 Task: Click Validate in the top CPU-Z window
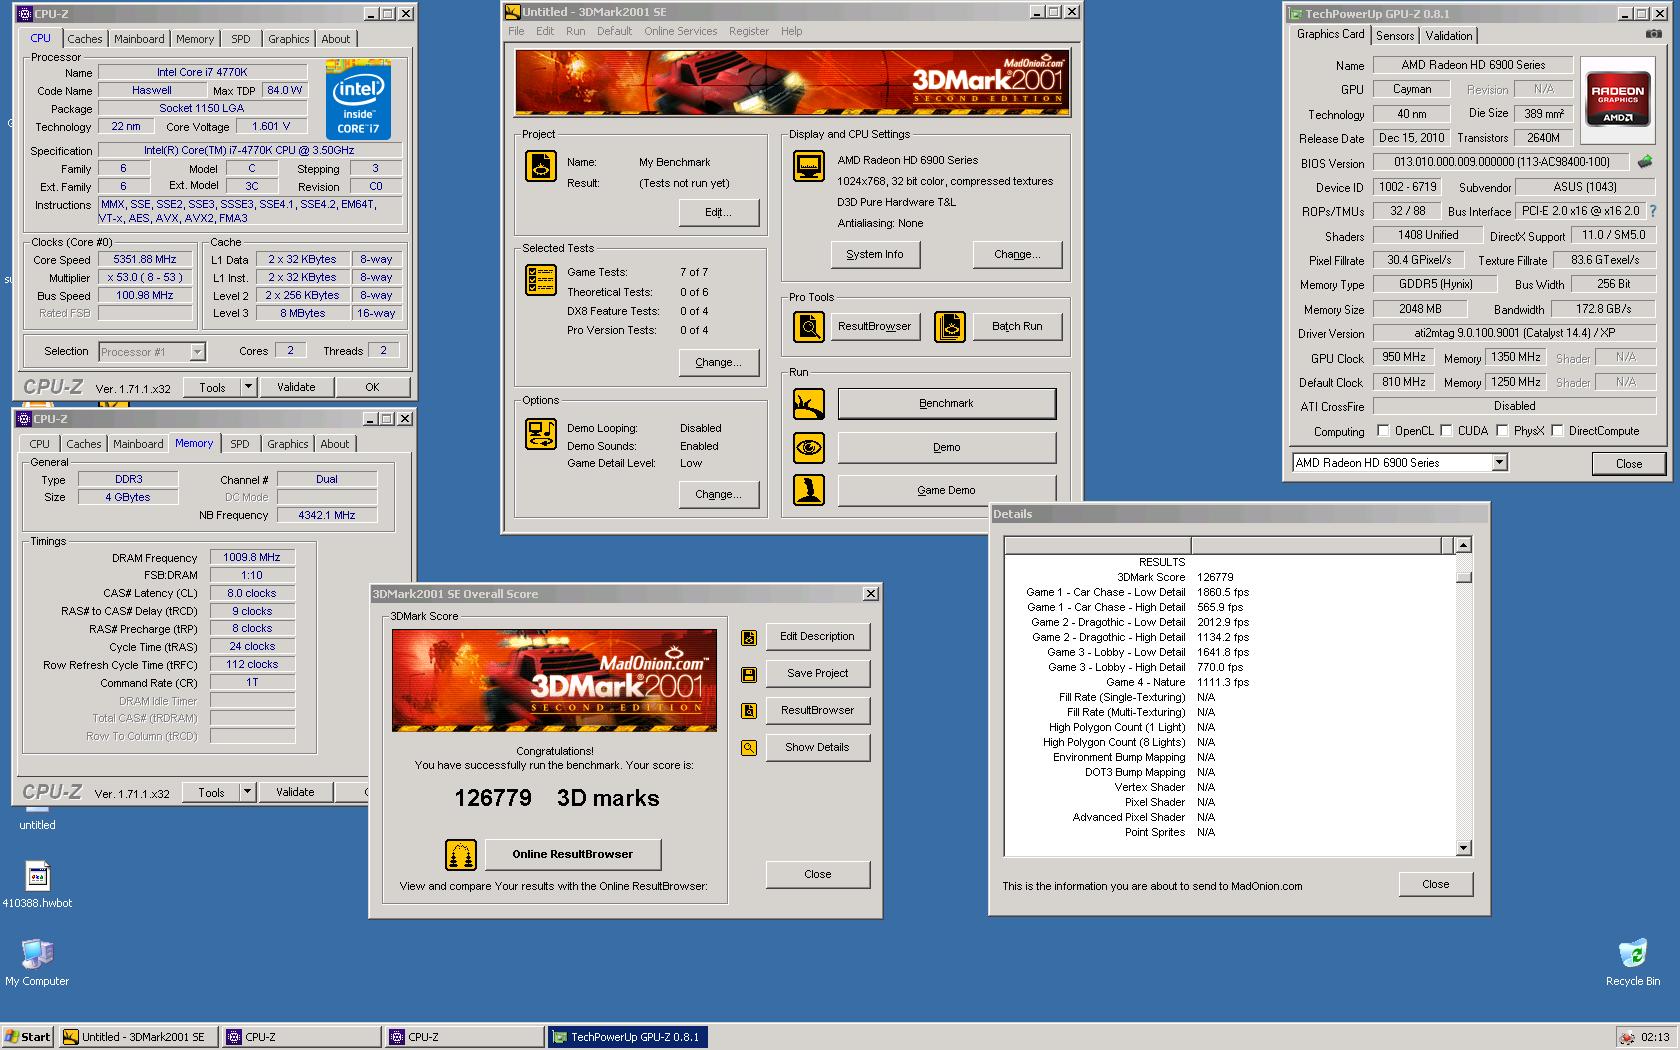tap(296, 387)
